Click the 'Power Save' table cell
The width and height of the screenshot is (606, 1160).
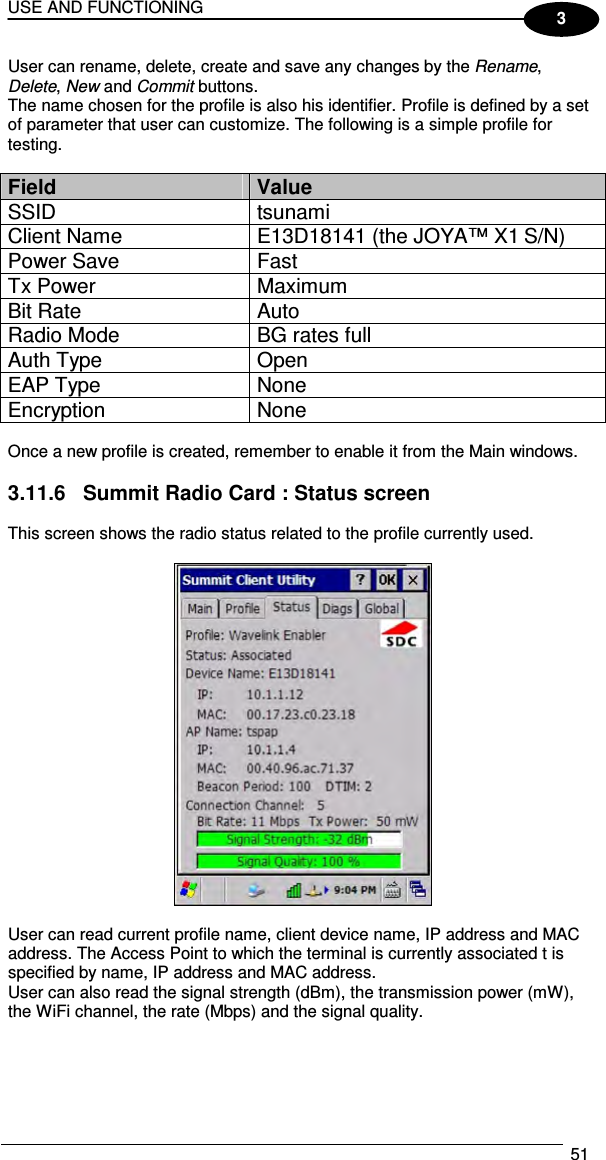pyautogui.click(x=124, y=261)
